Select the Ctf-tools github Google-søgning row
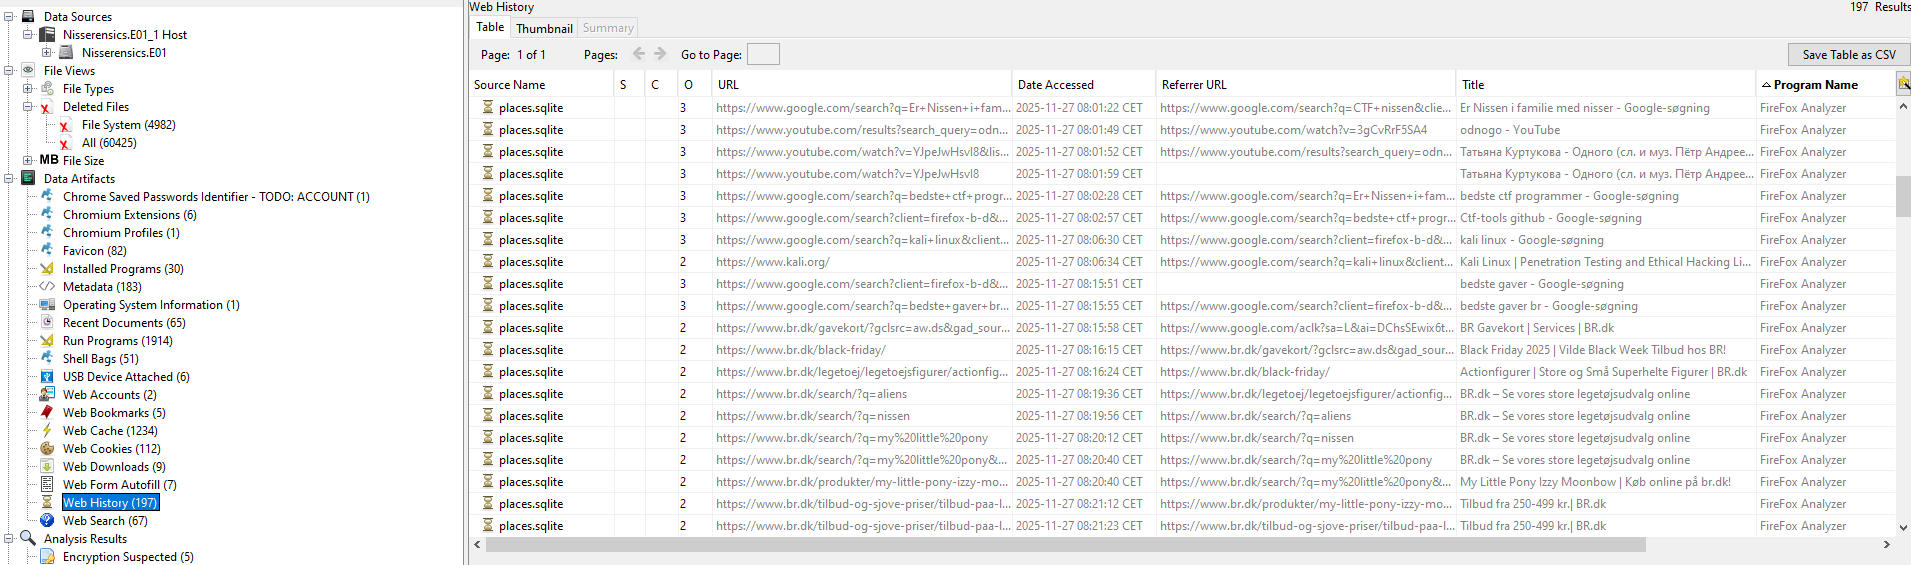The height and width of the screenshot is (565, 1911). [x=1182, y=218]
